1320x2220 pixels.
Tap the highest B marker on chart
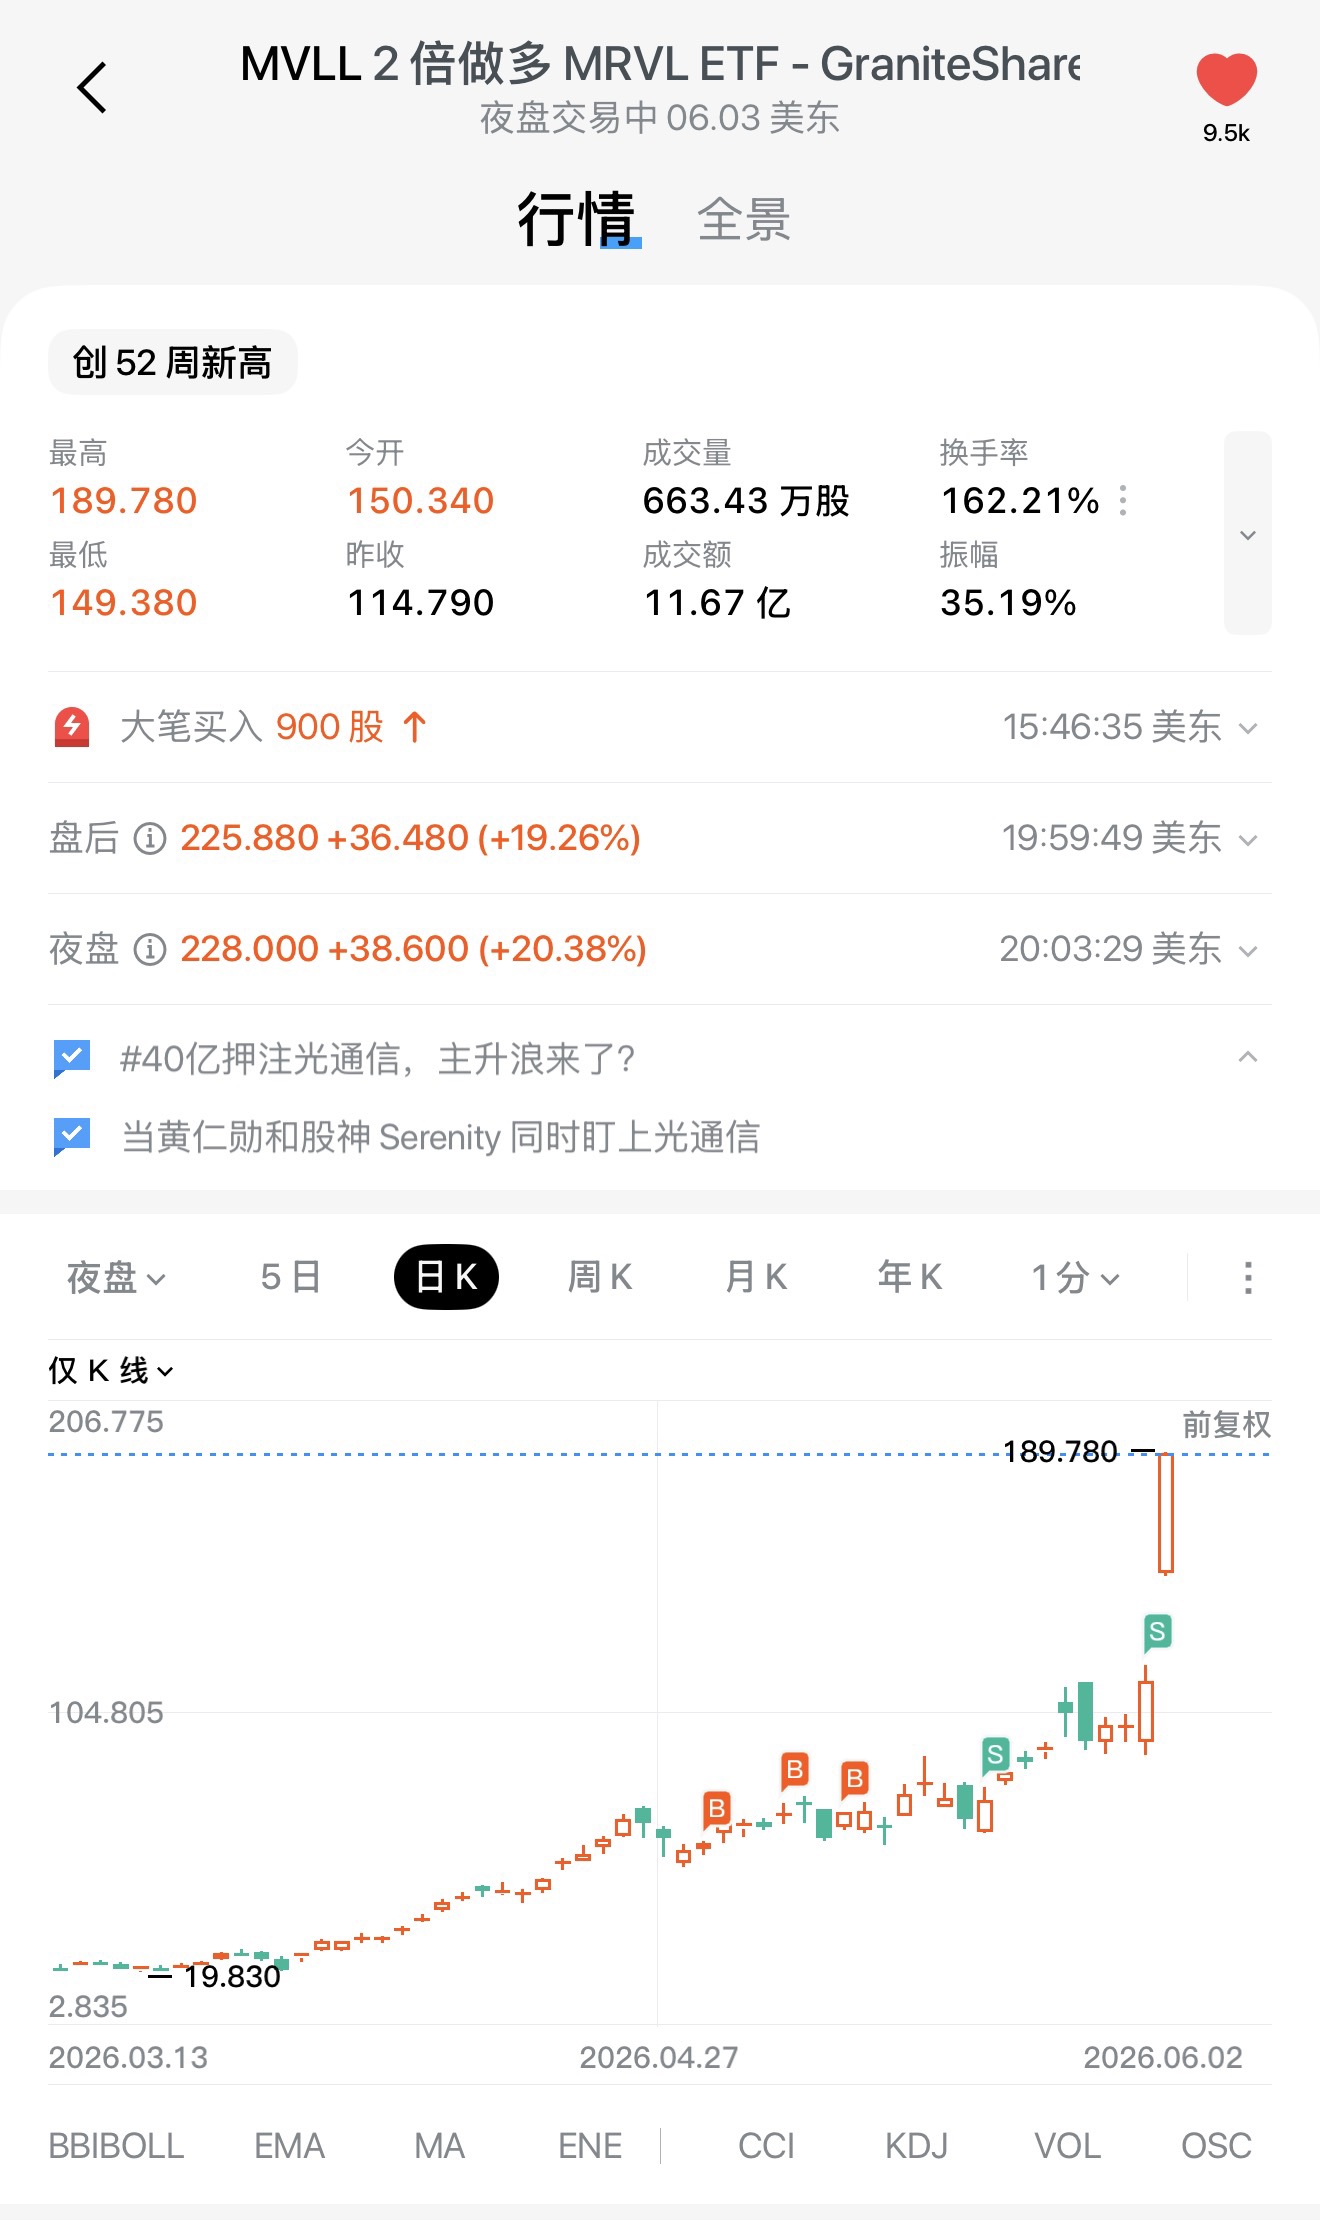[795, 1770]
